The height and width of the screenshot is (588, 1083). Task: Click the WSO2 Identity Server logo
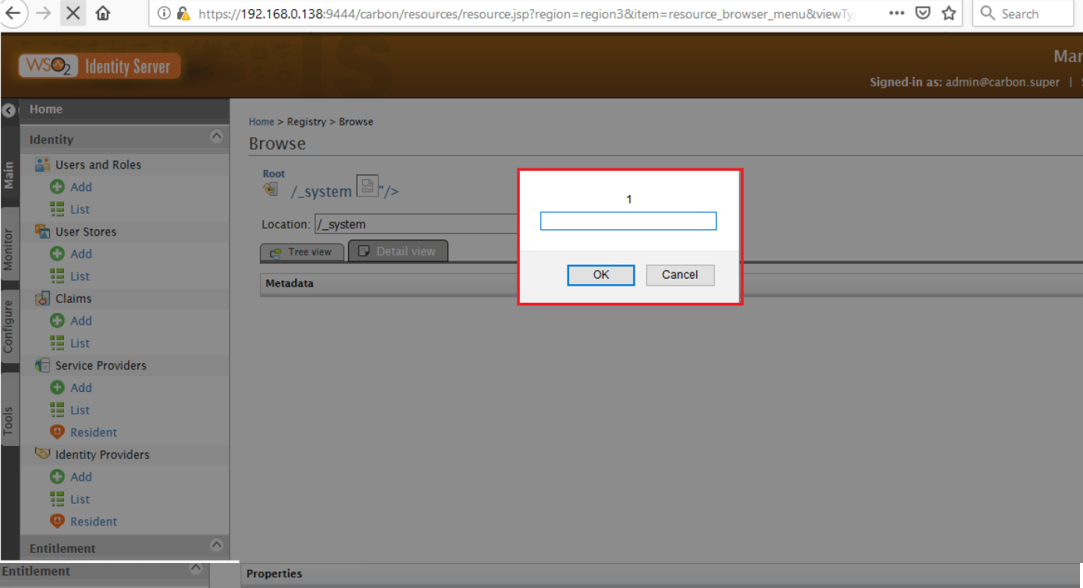click(x=99, y=66)
